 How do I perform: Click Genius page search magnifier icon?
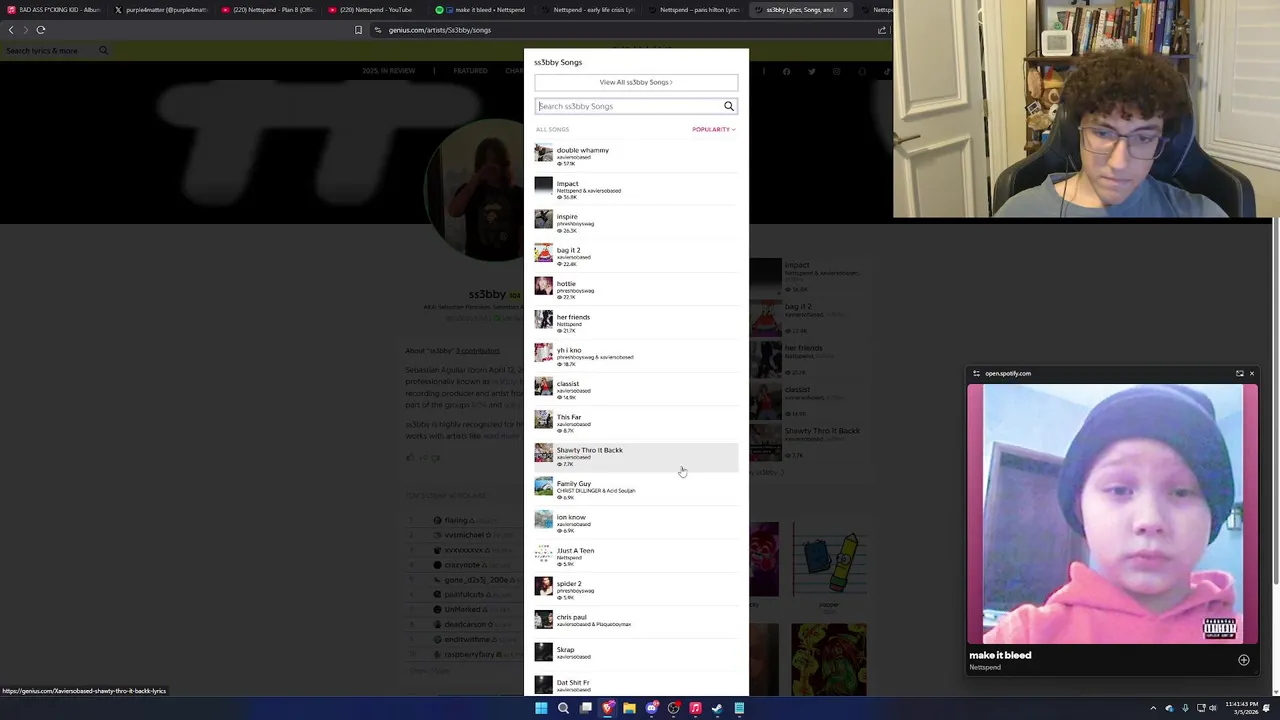pyautogui.click(x=103, y=50)
